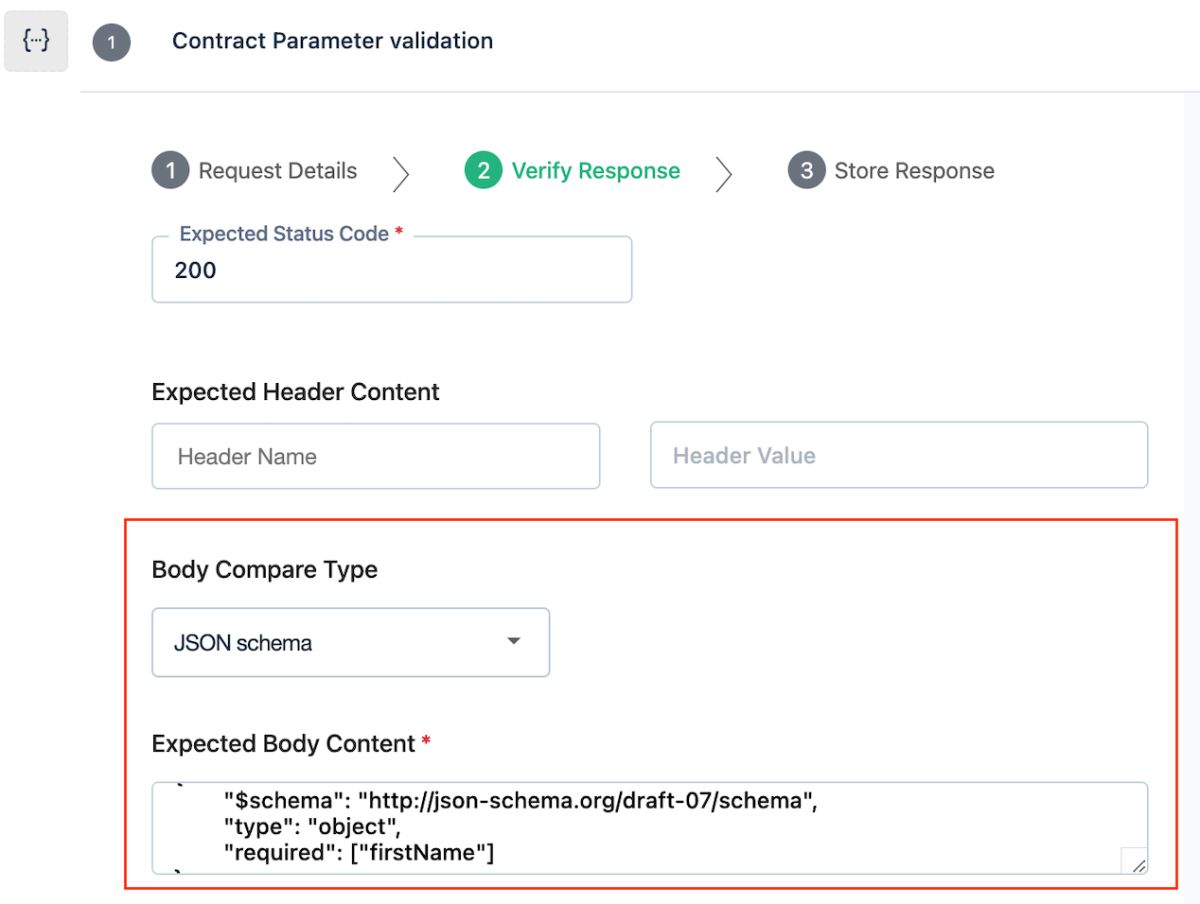This screenshot has width=1200, height=904.
Task: Click the Body Compare Type heading
Action: [x=264, y=570]
